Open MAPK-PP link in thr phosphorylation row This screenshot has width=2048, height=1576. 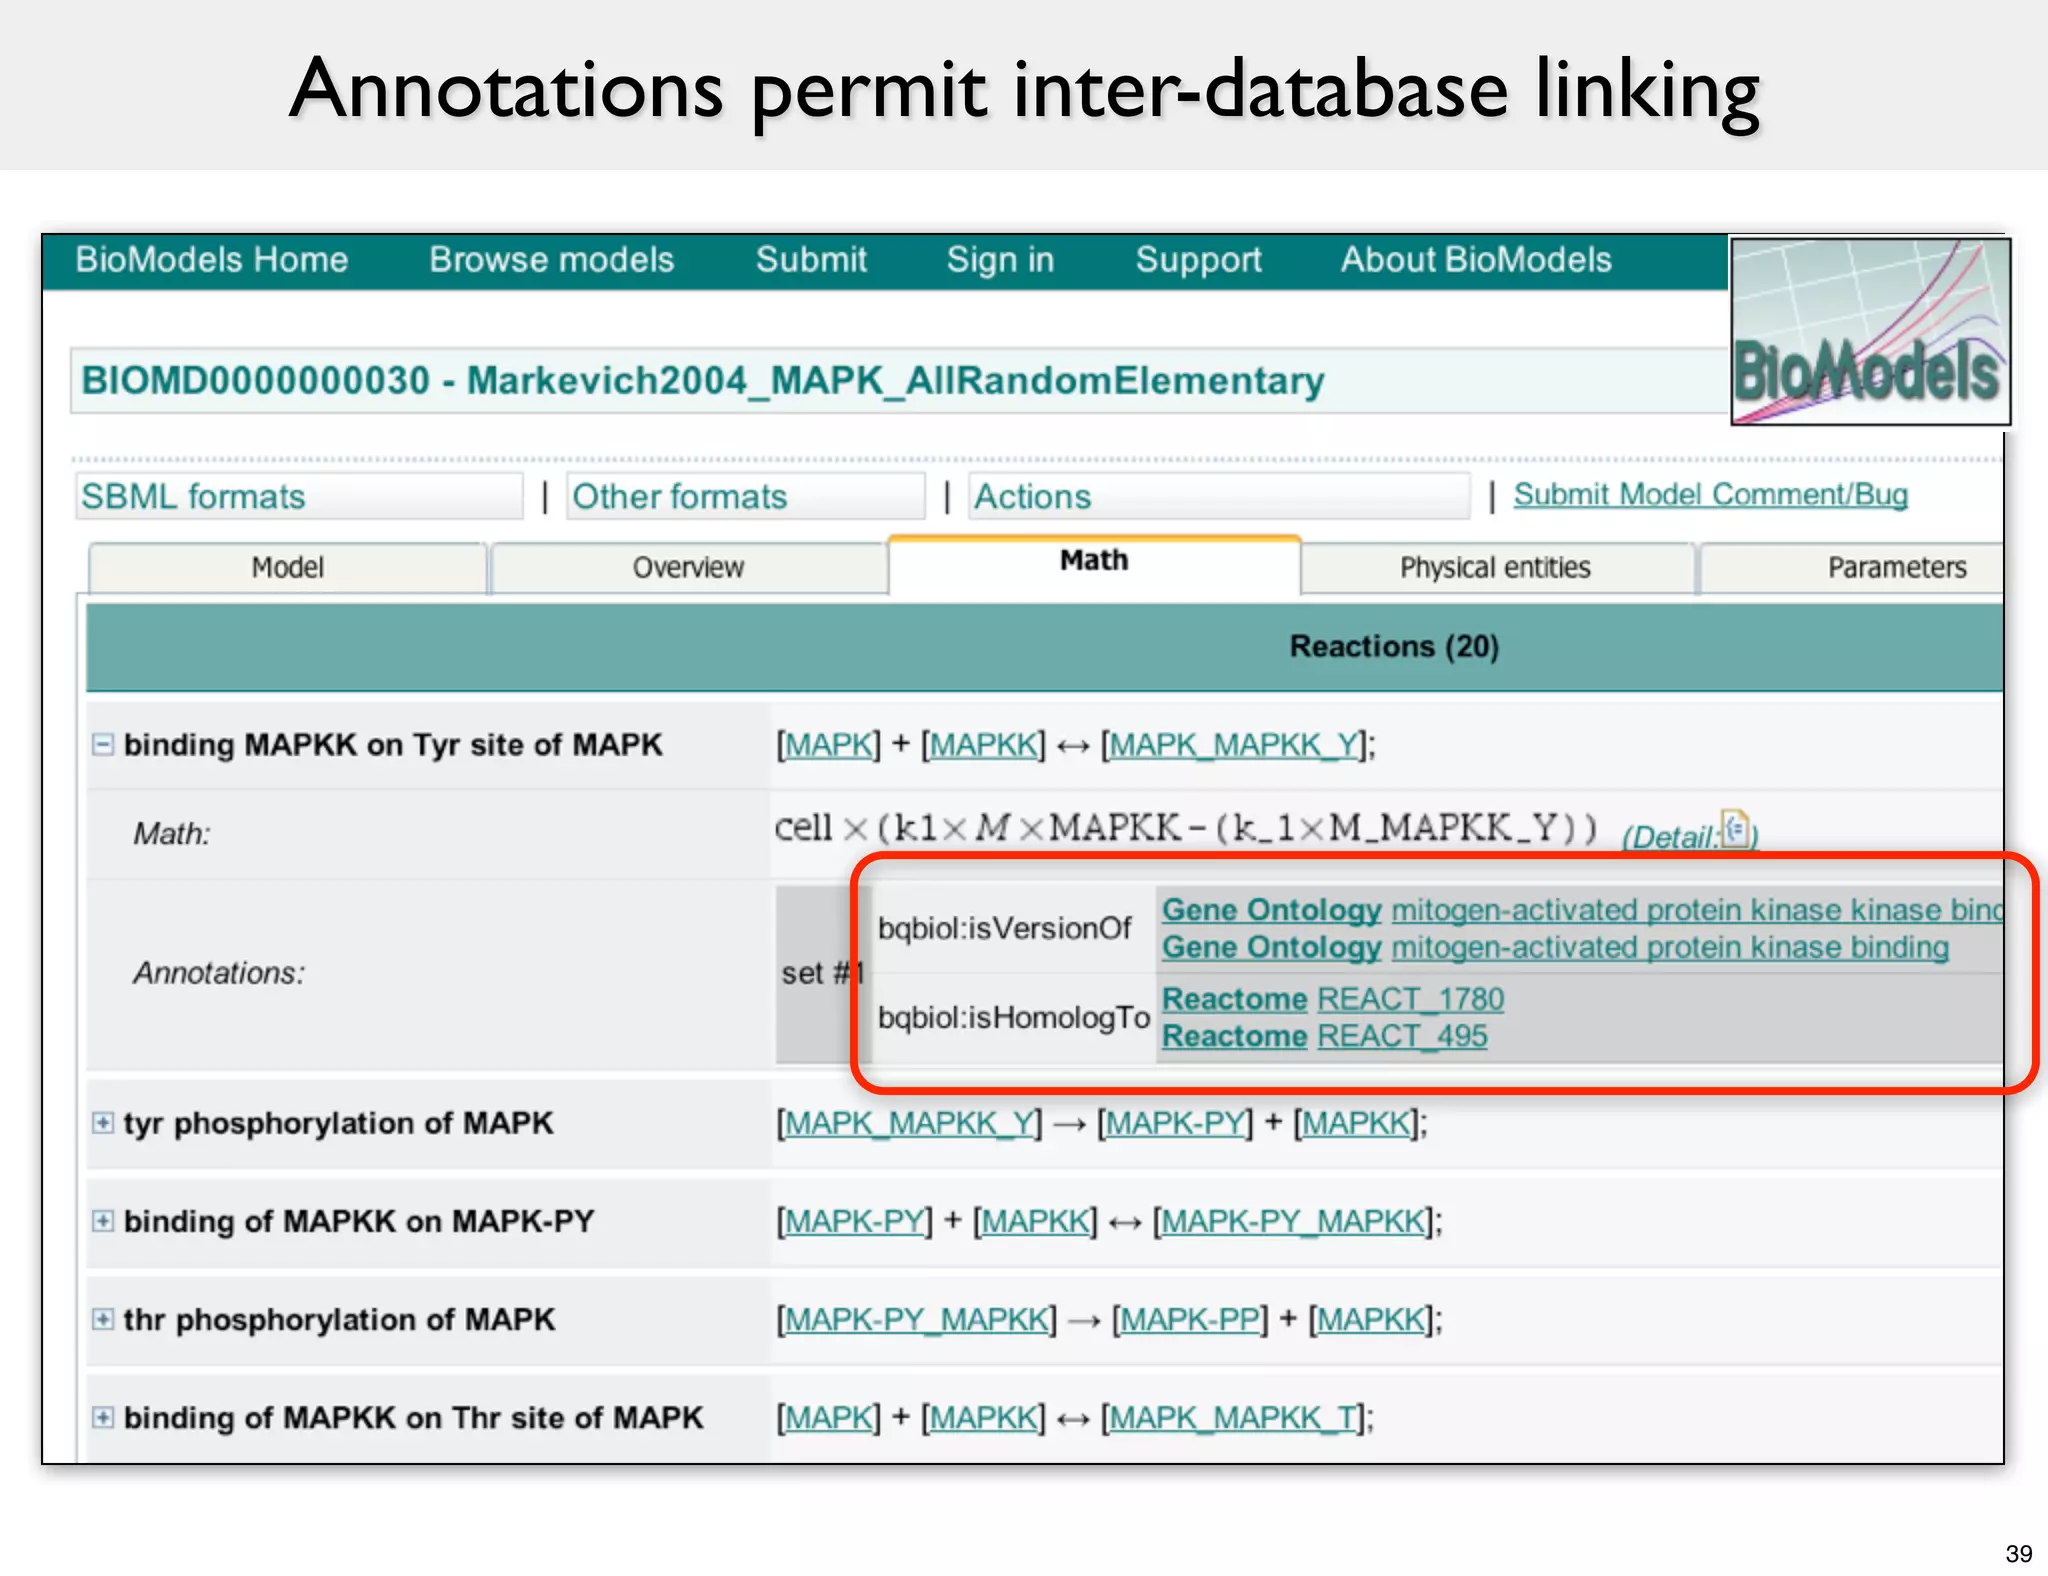[1190, 1319]
